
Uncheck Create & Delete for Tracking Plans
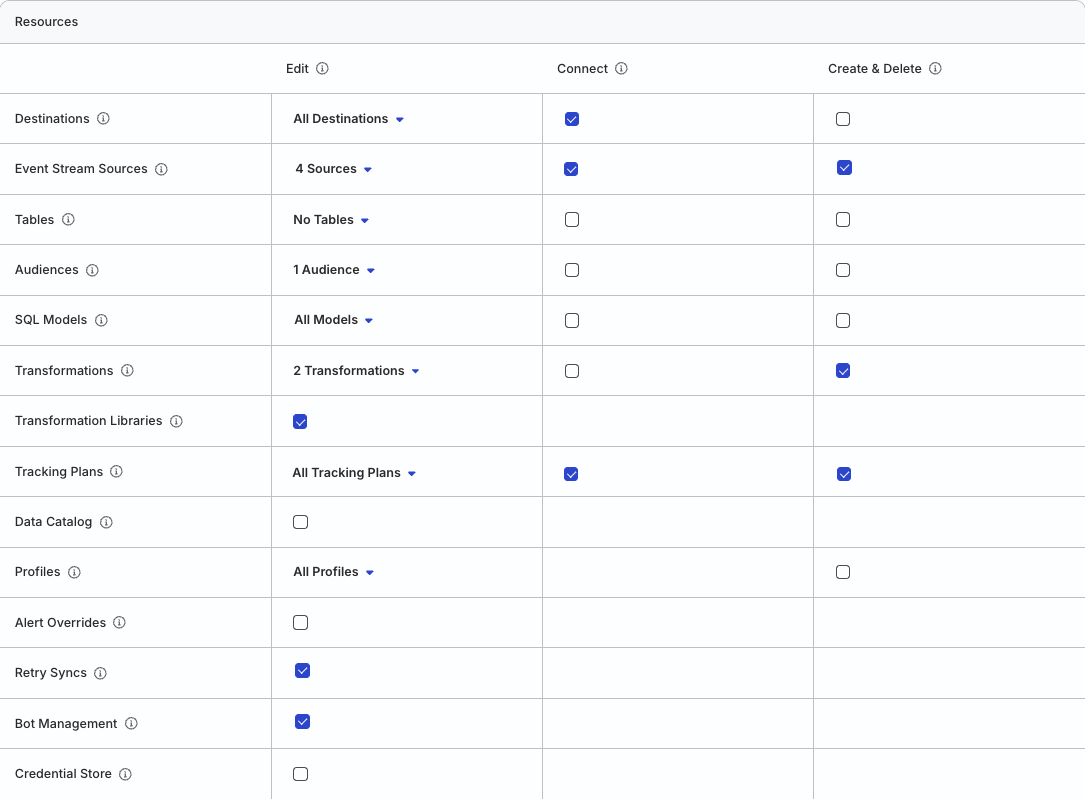click(844, 474)
